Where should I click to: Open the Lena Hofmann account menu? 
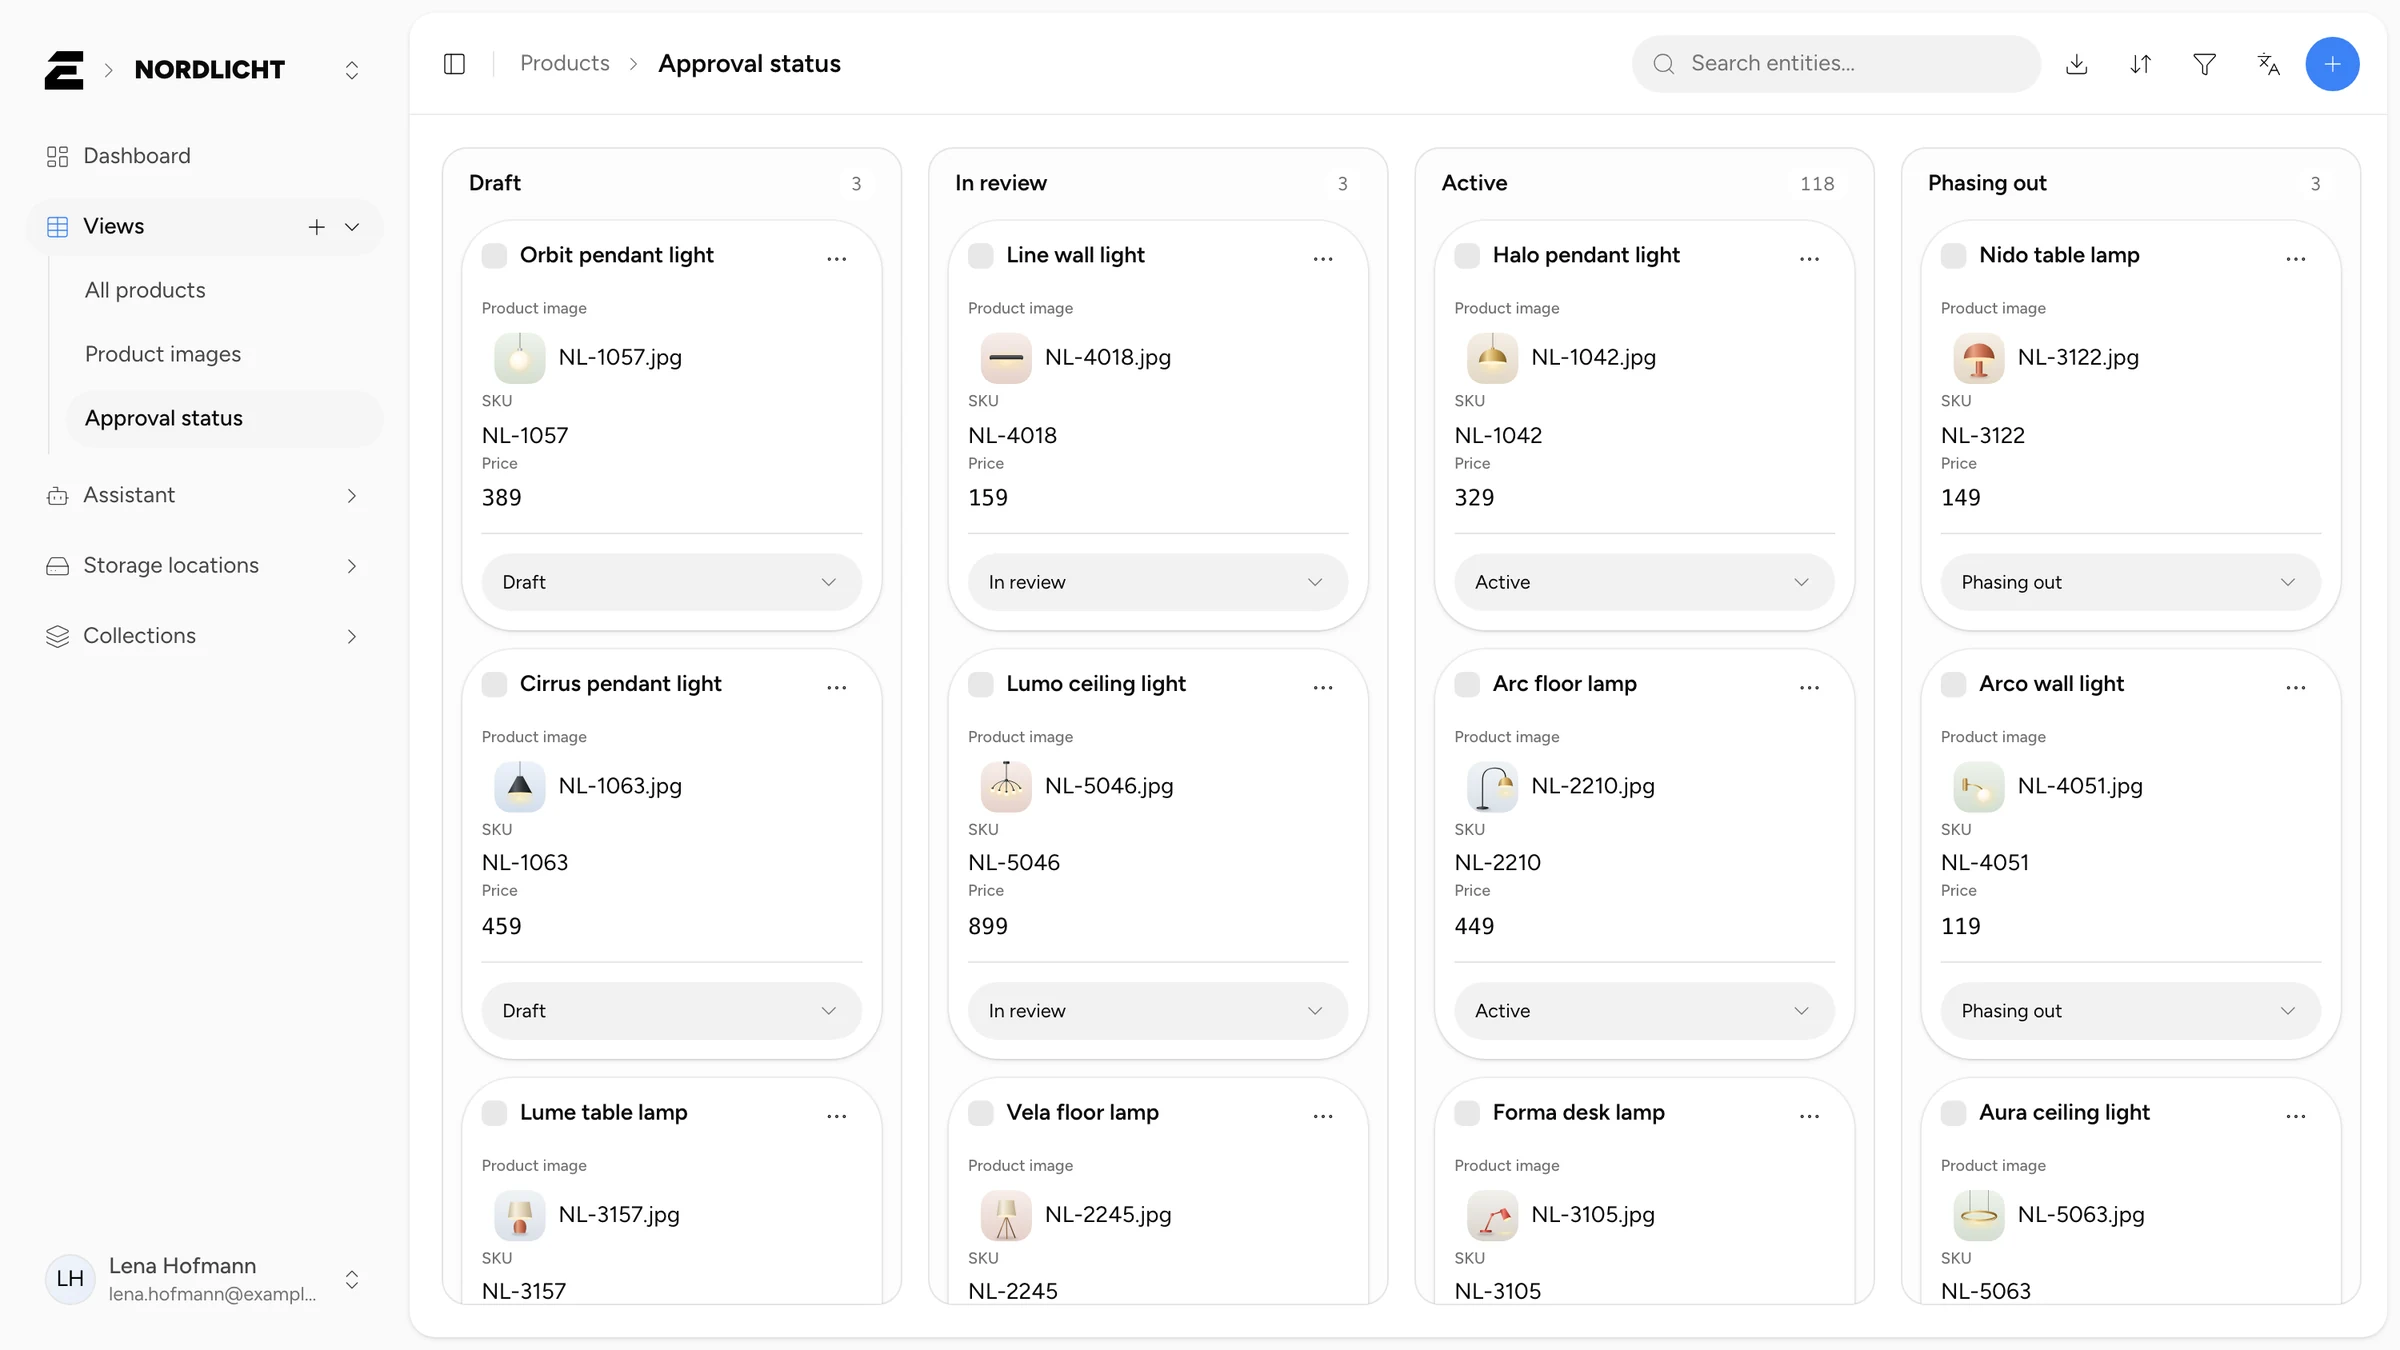(204, 1279)
